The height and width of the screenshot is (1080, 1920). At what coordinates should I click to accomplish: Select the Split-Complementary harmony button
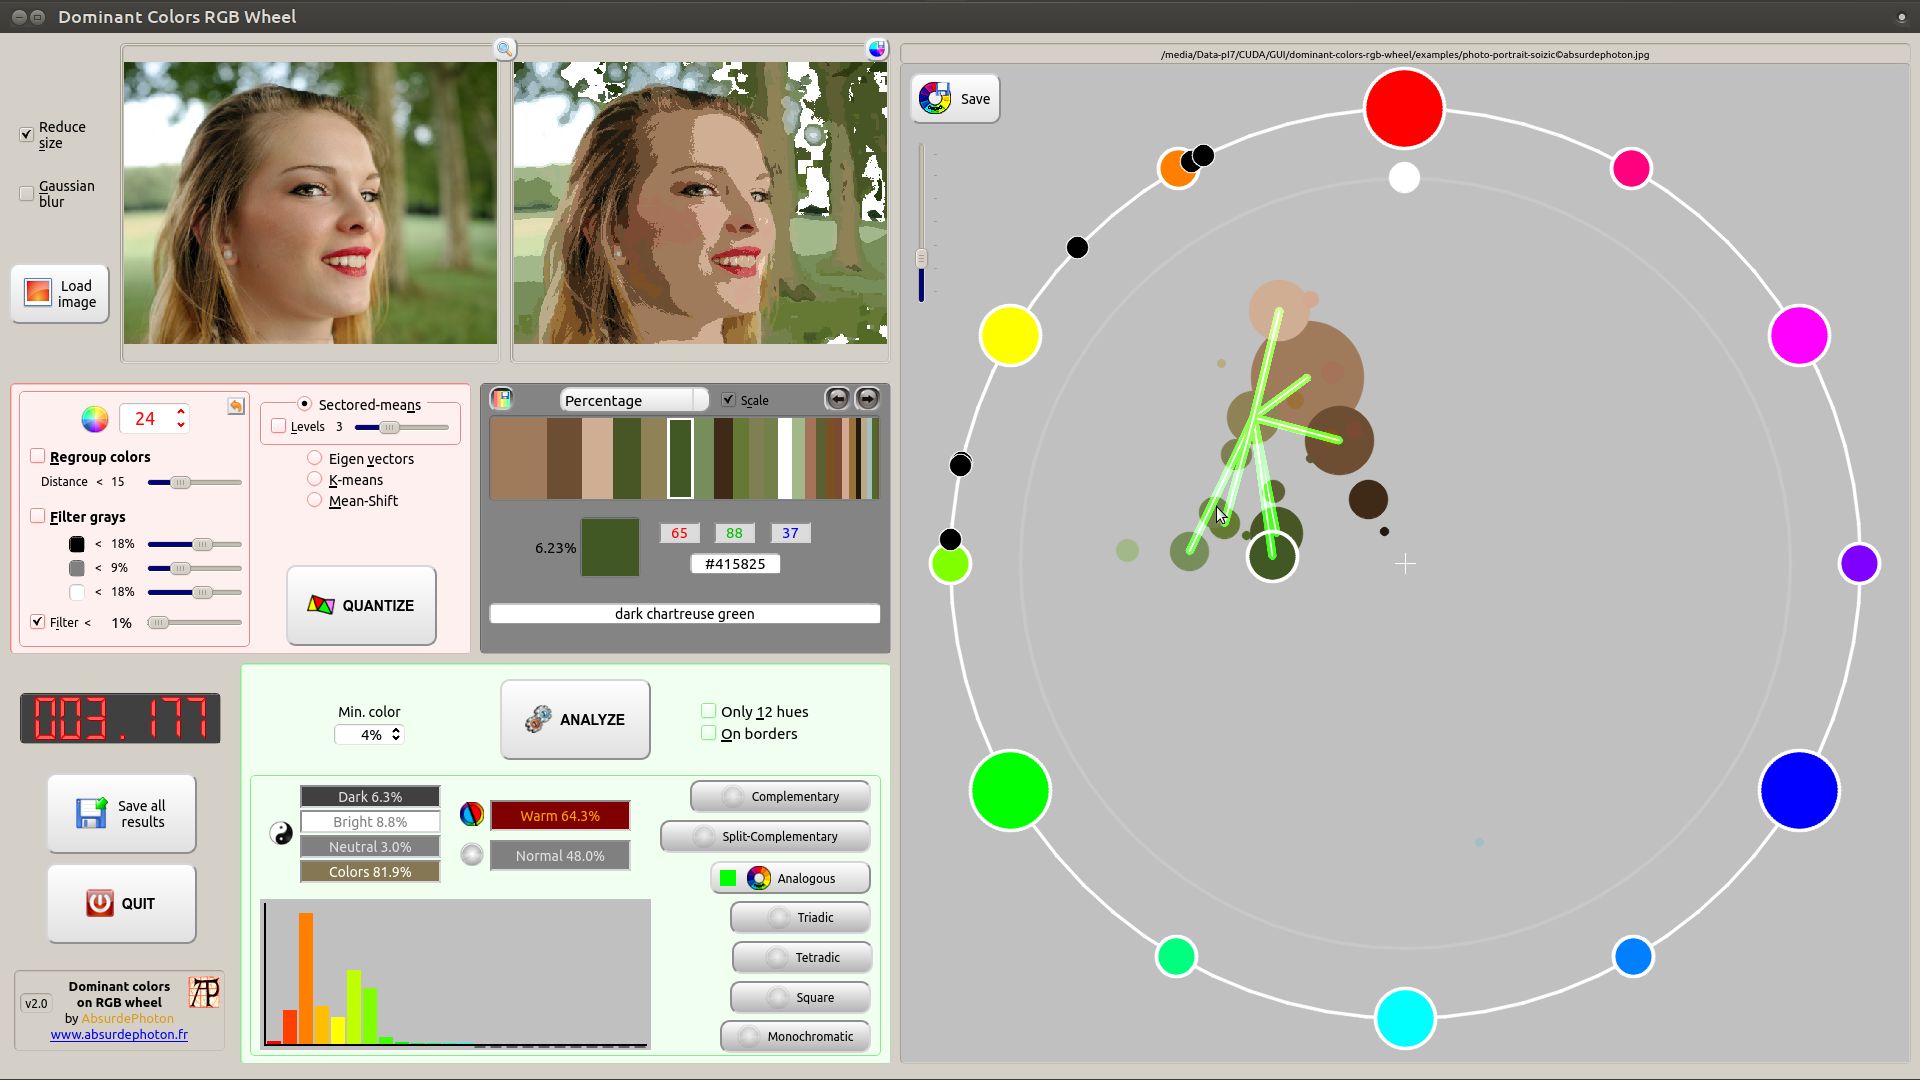[765, 836]
